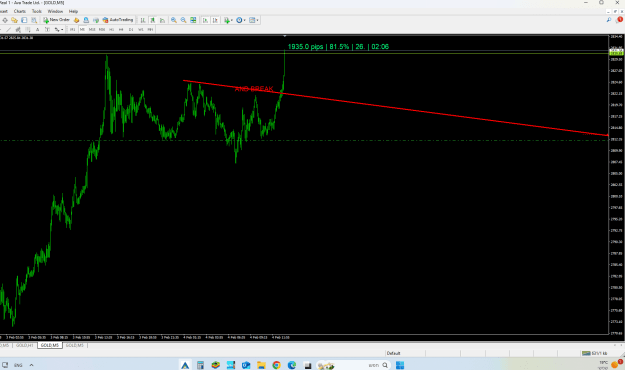
Task: Switch to the M5 timeframe
Action: pos(82,30)
